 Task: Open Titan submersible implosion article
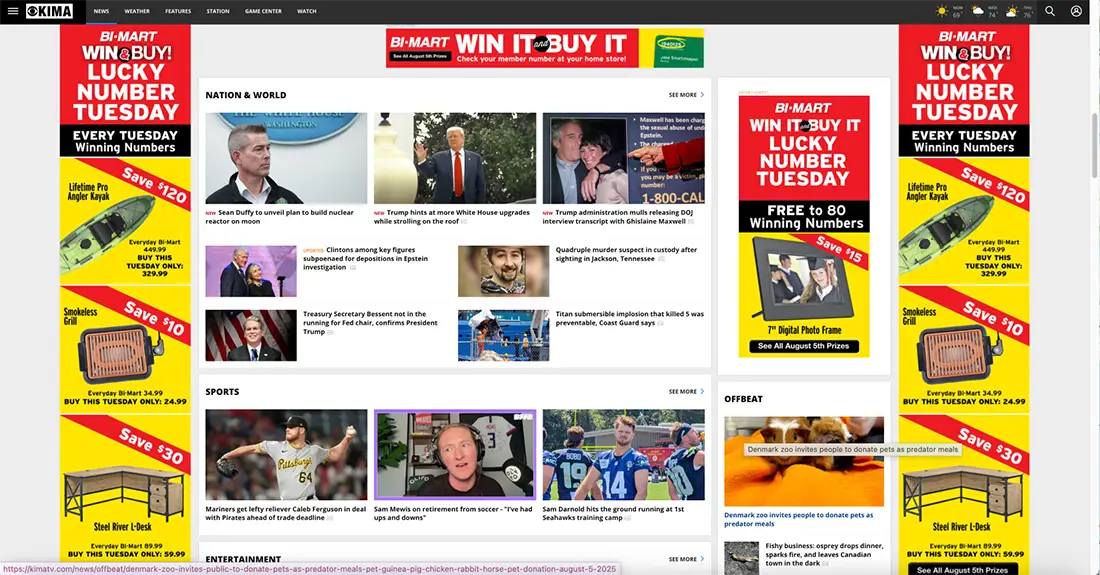(x=629, y=318)
